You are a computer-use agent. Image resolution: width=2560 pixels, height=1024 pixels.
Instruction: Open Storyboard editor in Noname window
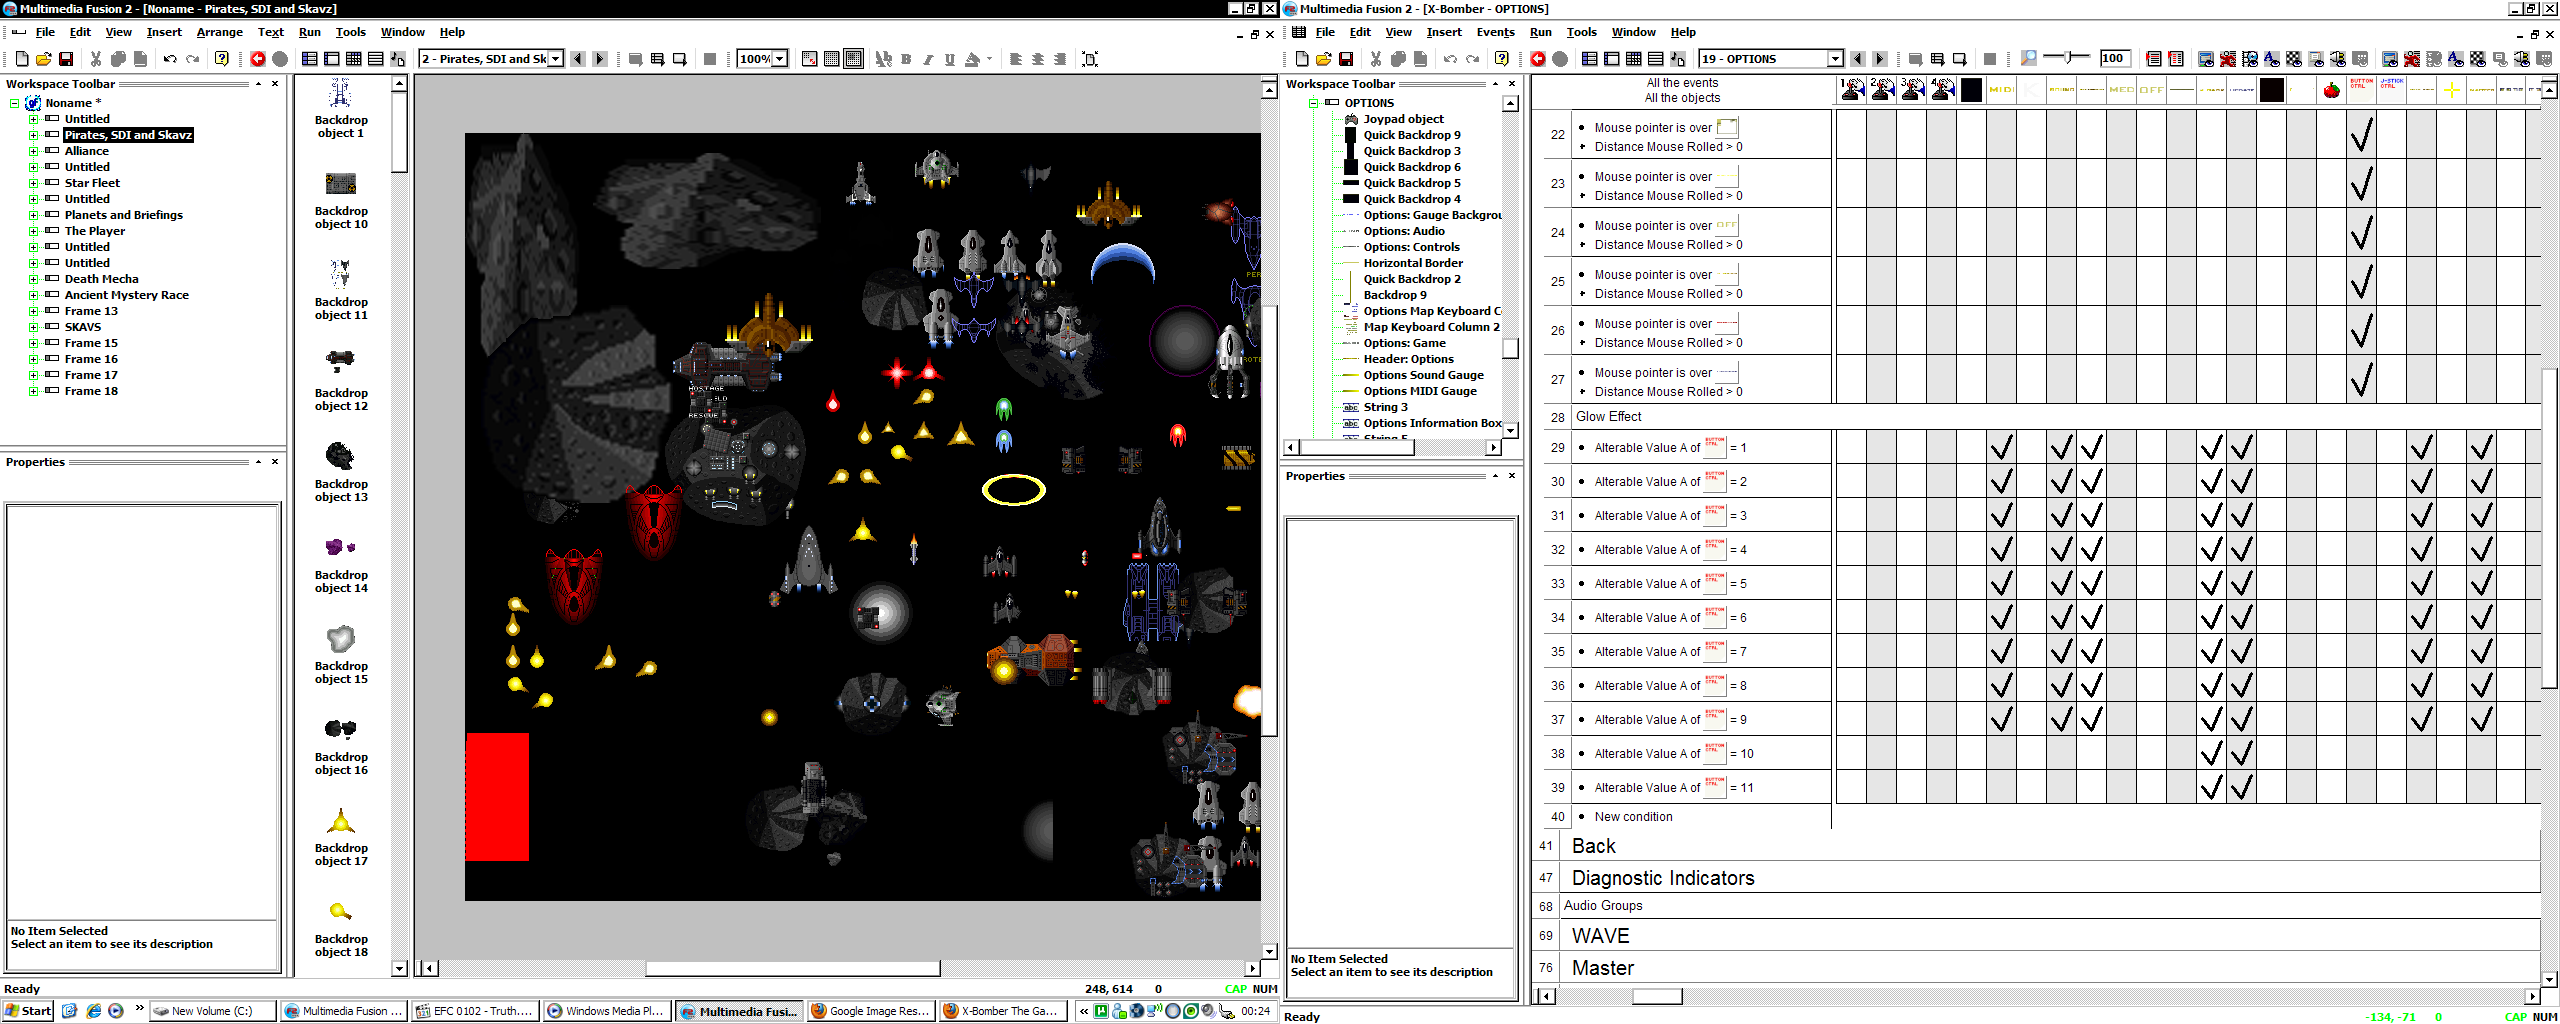coord(310,59)
